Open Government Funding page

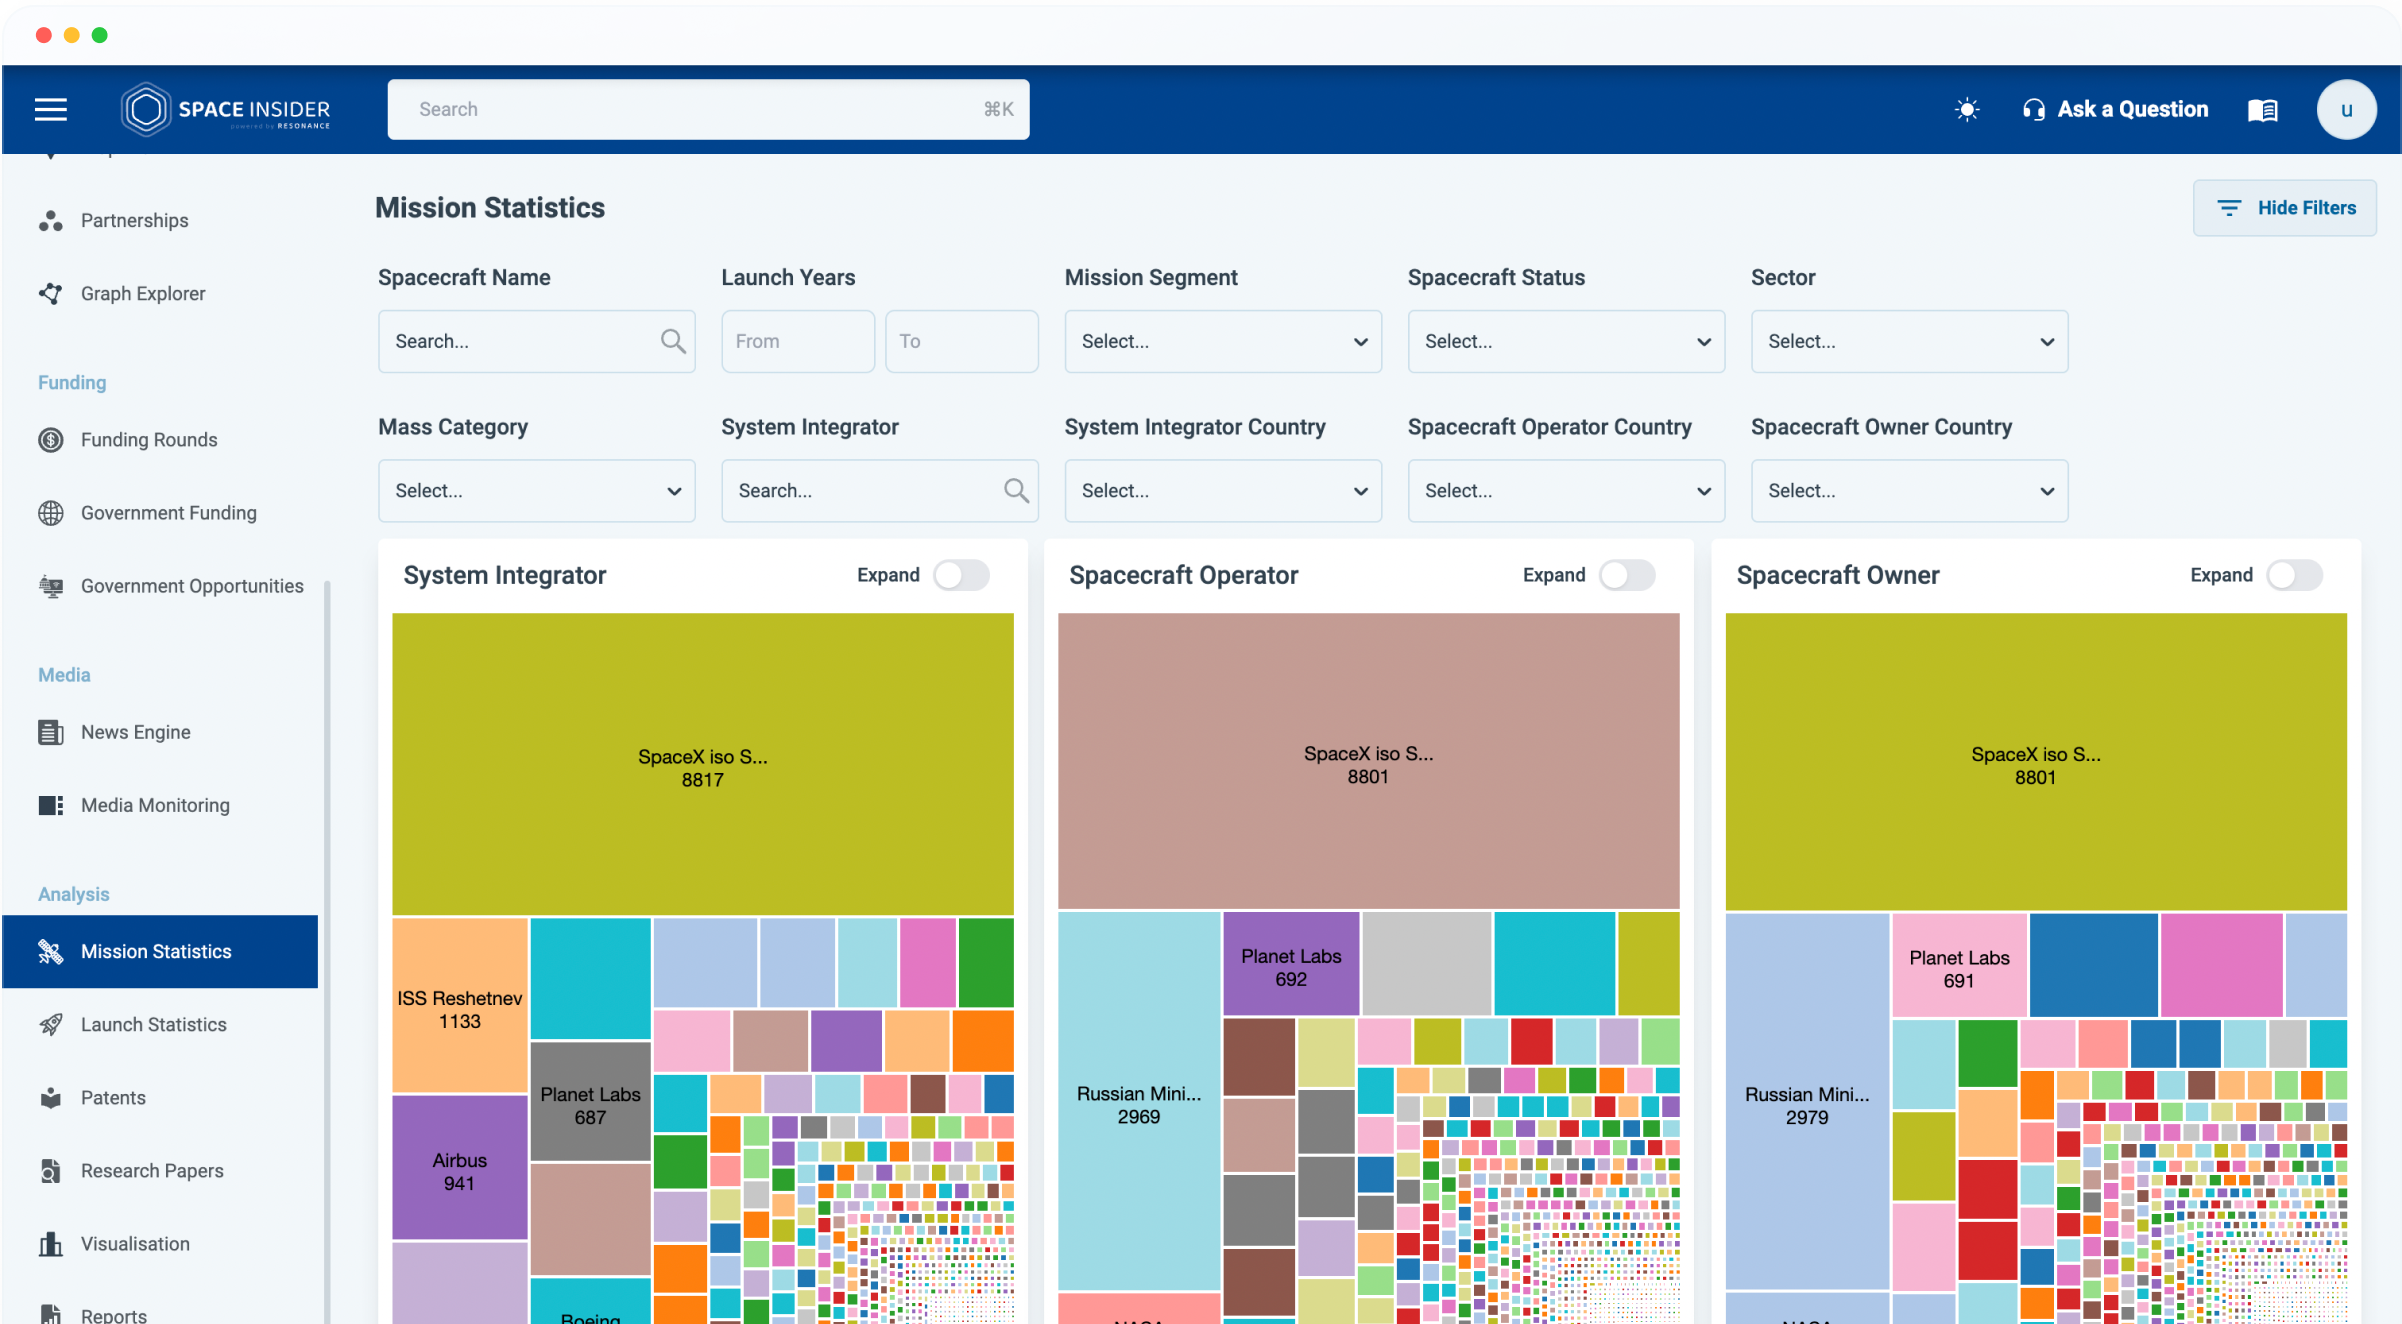tap(160, 512)
